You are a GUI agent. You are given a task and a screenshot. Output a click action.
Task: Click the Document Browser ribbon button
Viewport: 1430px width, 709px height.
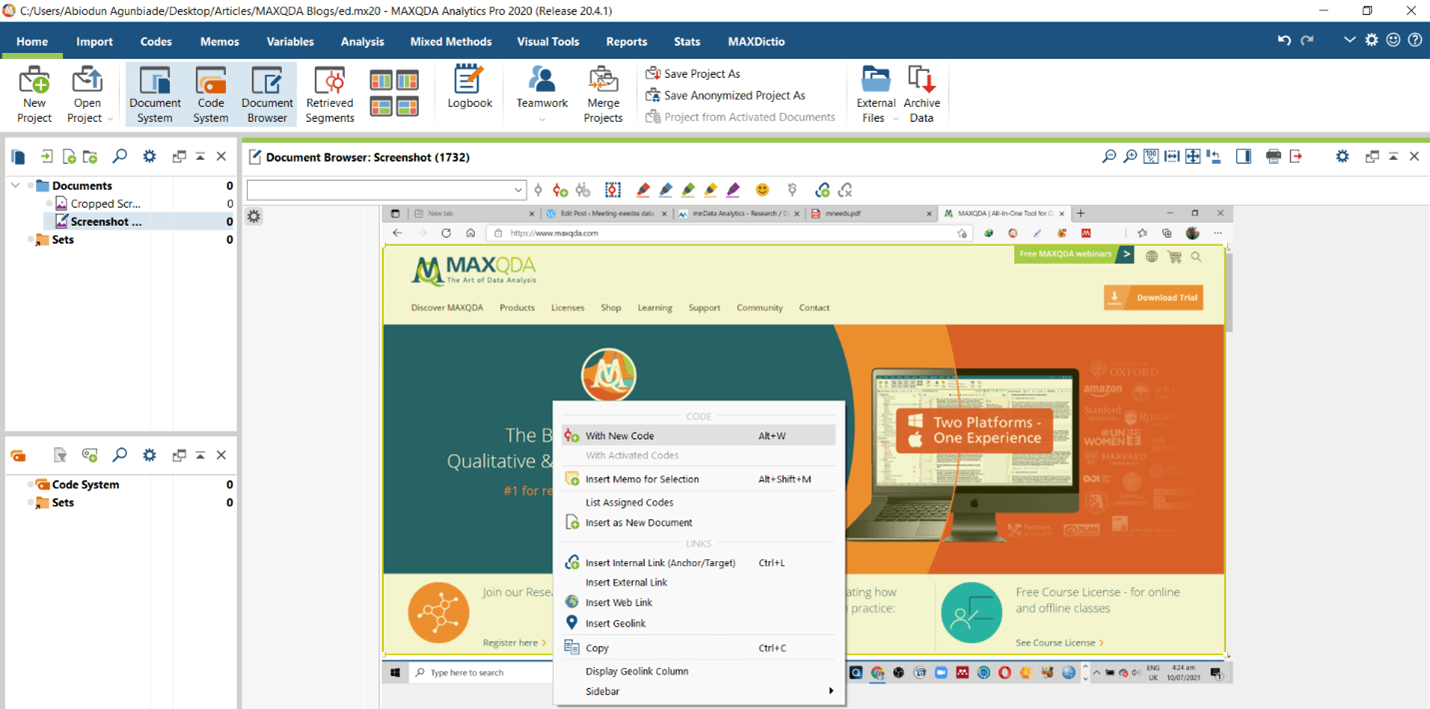(x=267, y=95)
